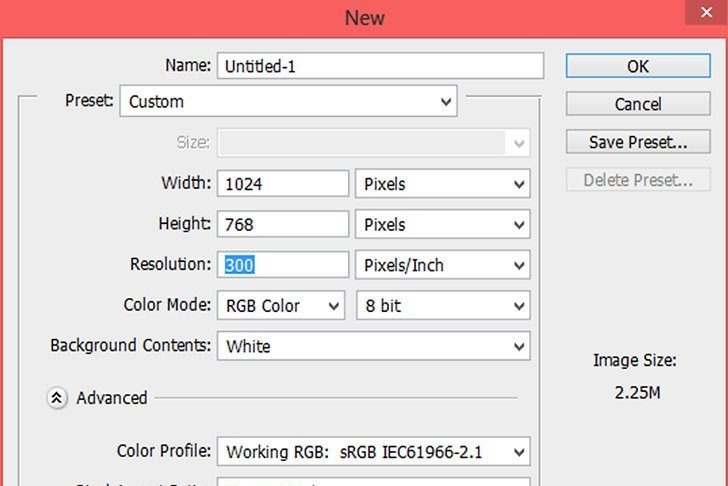This screenshot has width=728, height=486.
Task: Open the Width units Pixels dropdown
Action: pyautogui.click(x=442, y=184)
